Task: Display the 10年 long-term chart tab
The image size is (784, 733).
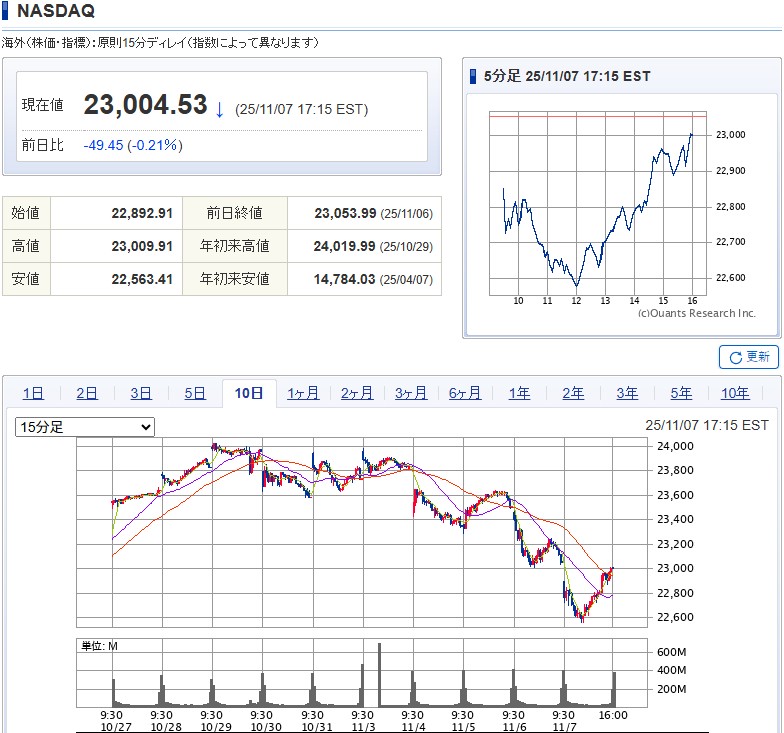Action: (x=735, y=393)
